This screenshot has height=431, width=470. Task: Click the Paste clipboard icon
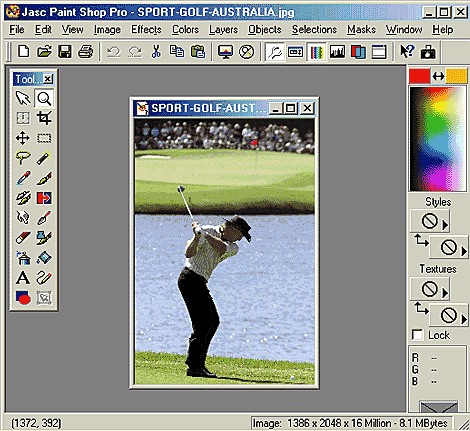point(198,52)
